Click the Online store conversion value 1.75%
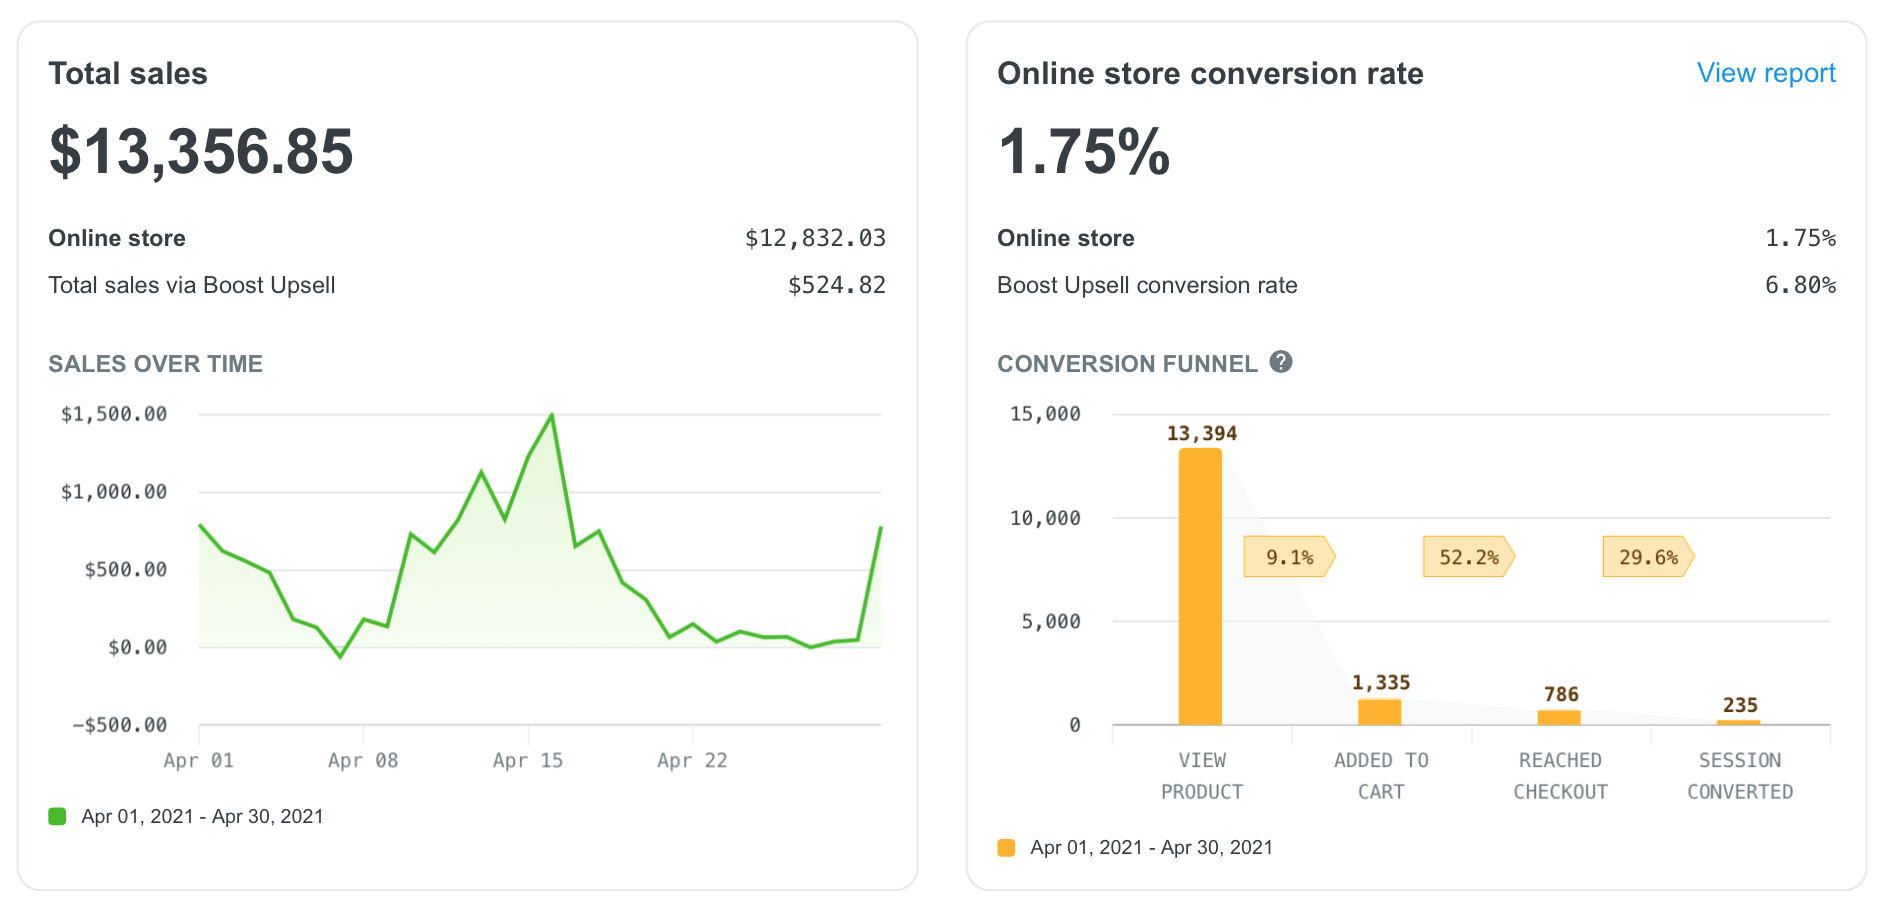1904x916 pixels. tap(1800, 238)
